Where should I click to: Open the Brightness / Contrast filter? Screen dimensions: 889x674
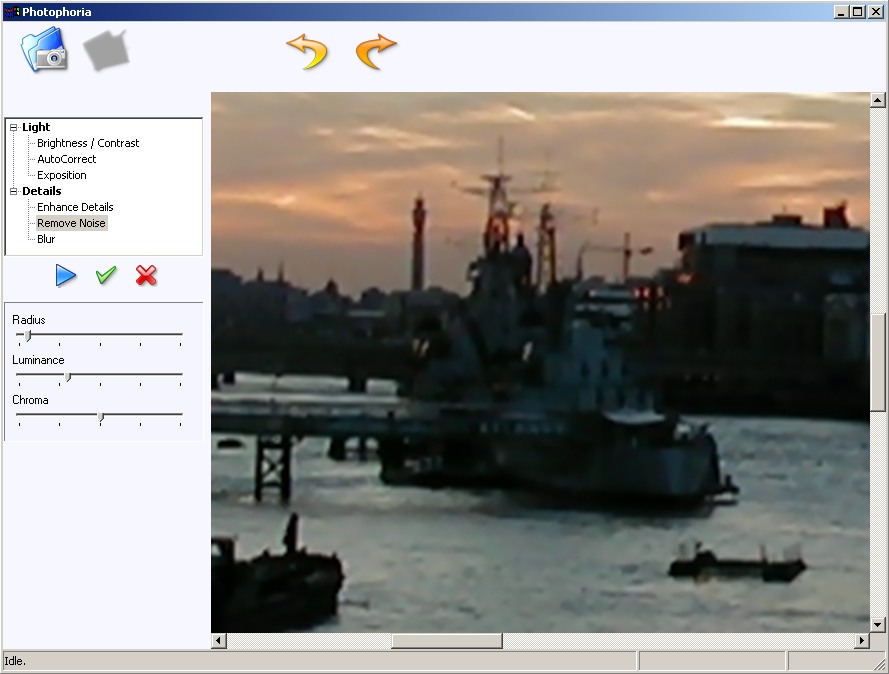[x=88, y=143]
